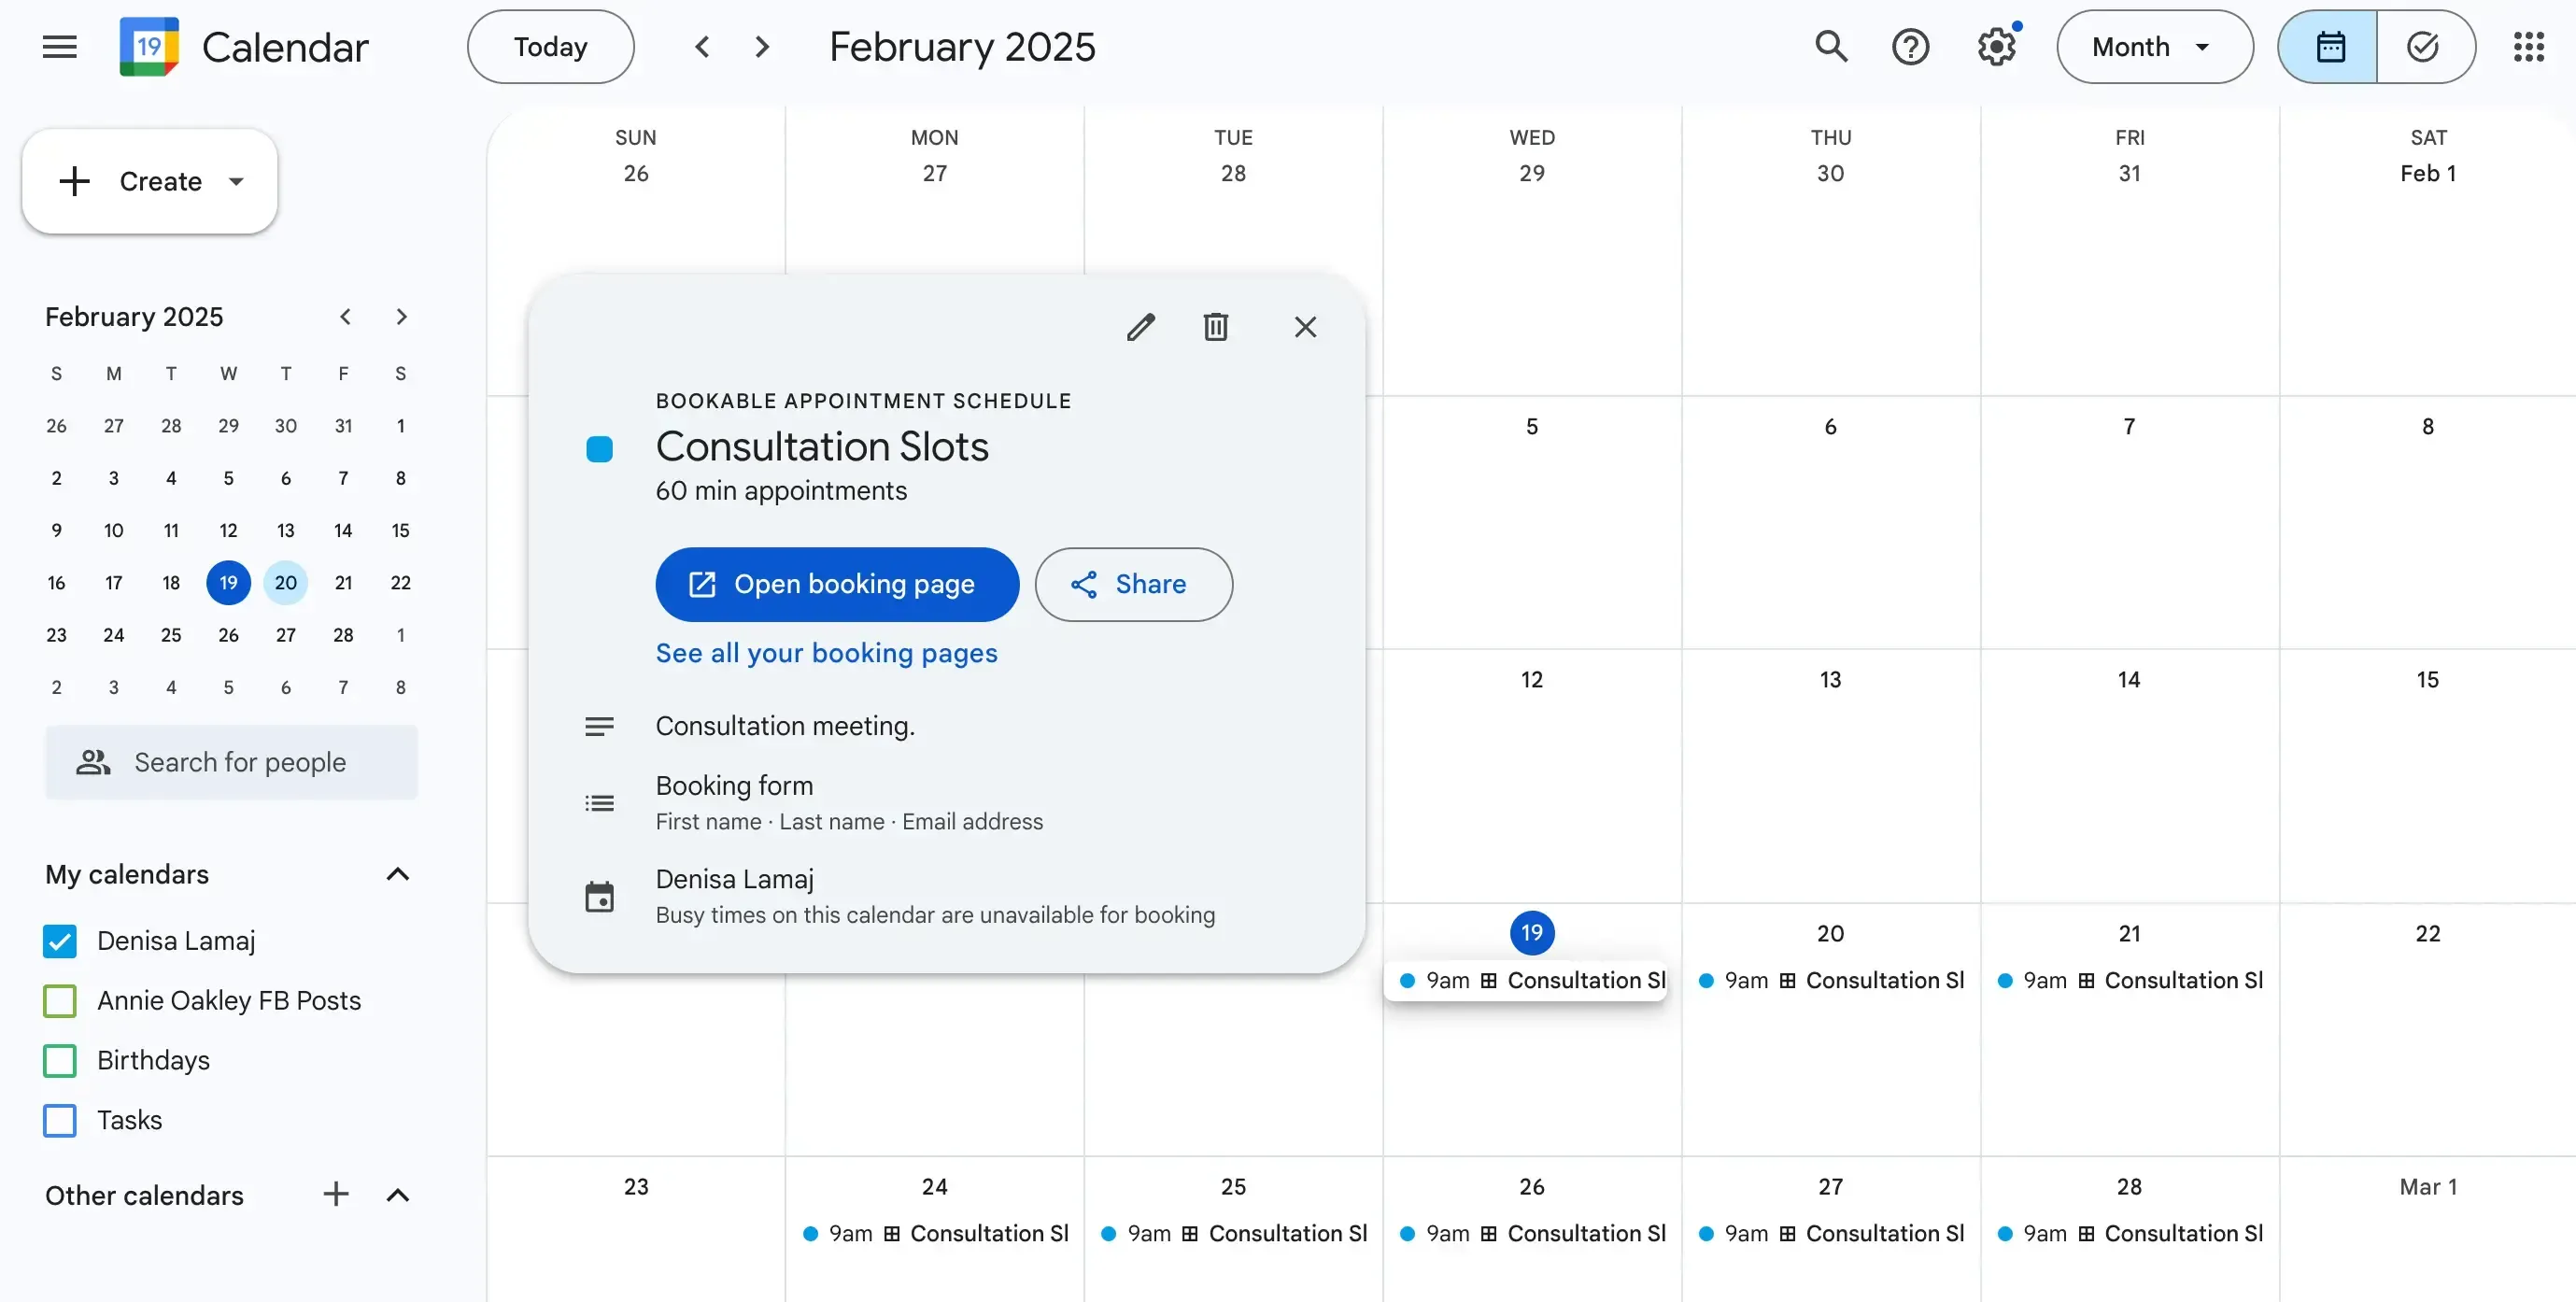Switch to Tasks with the checkmark icon
The height and width of the screenshot is (1302, 2576).
coord(2425,46)
